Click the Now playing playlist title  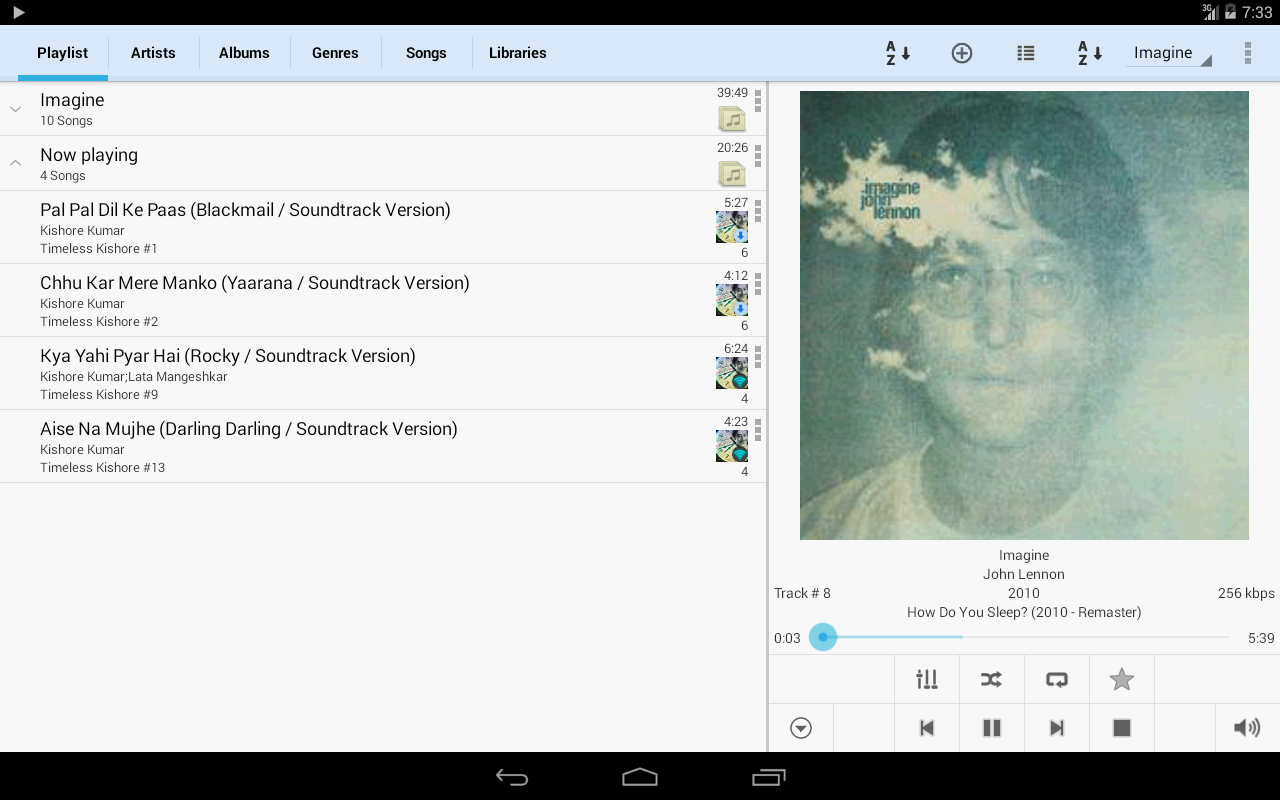[x=89, y=155]
